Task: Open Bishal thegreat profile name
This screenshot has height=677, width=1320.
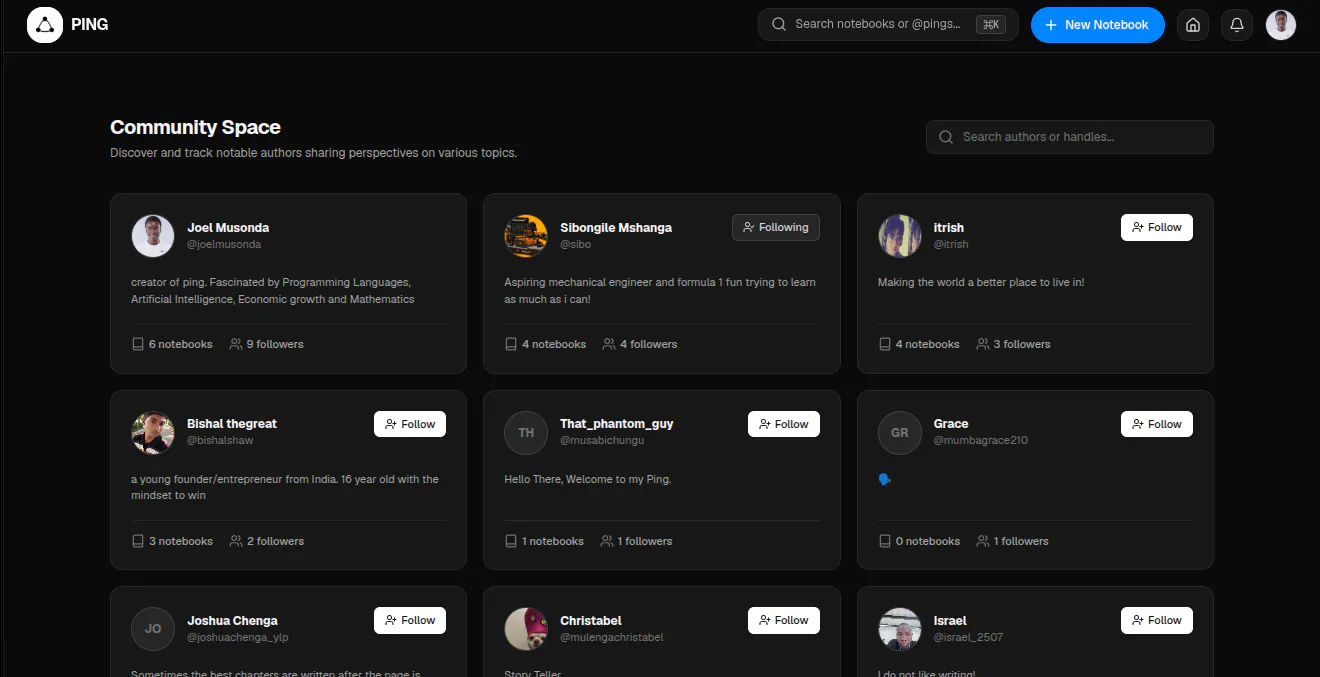Action: (232, 424)
